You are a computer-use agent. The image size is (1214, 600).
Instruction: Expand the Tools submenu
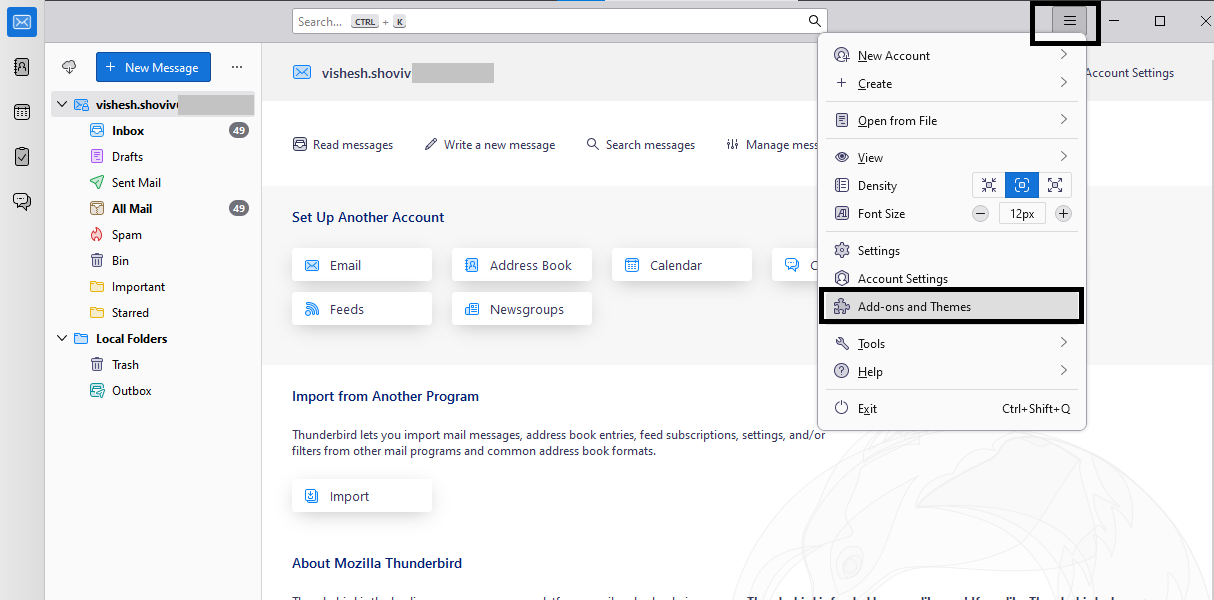click(x=952, y=343)
